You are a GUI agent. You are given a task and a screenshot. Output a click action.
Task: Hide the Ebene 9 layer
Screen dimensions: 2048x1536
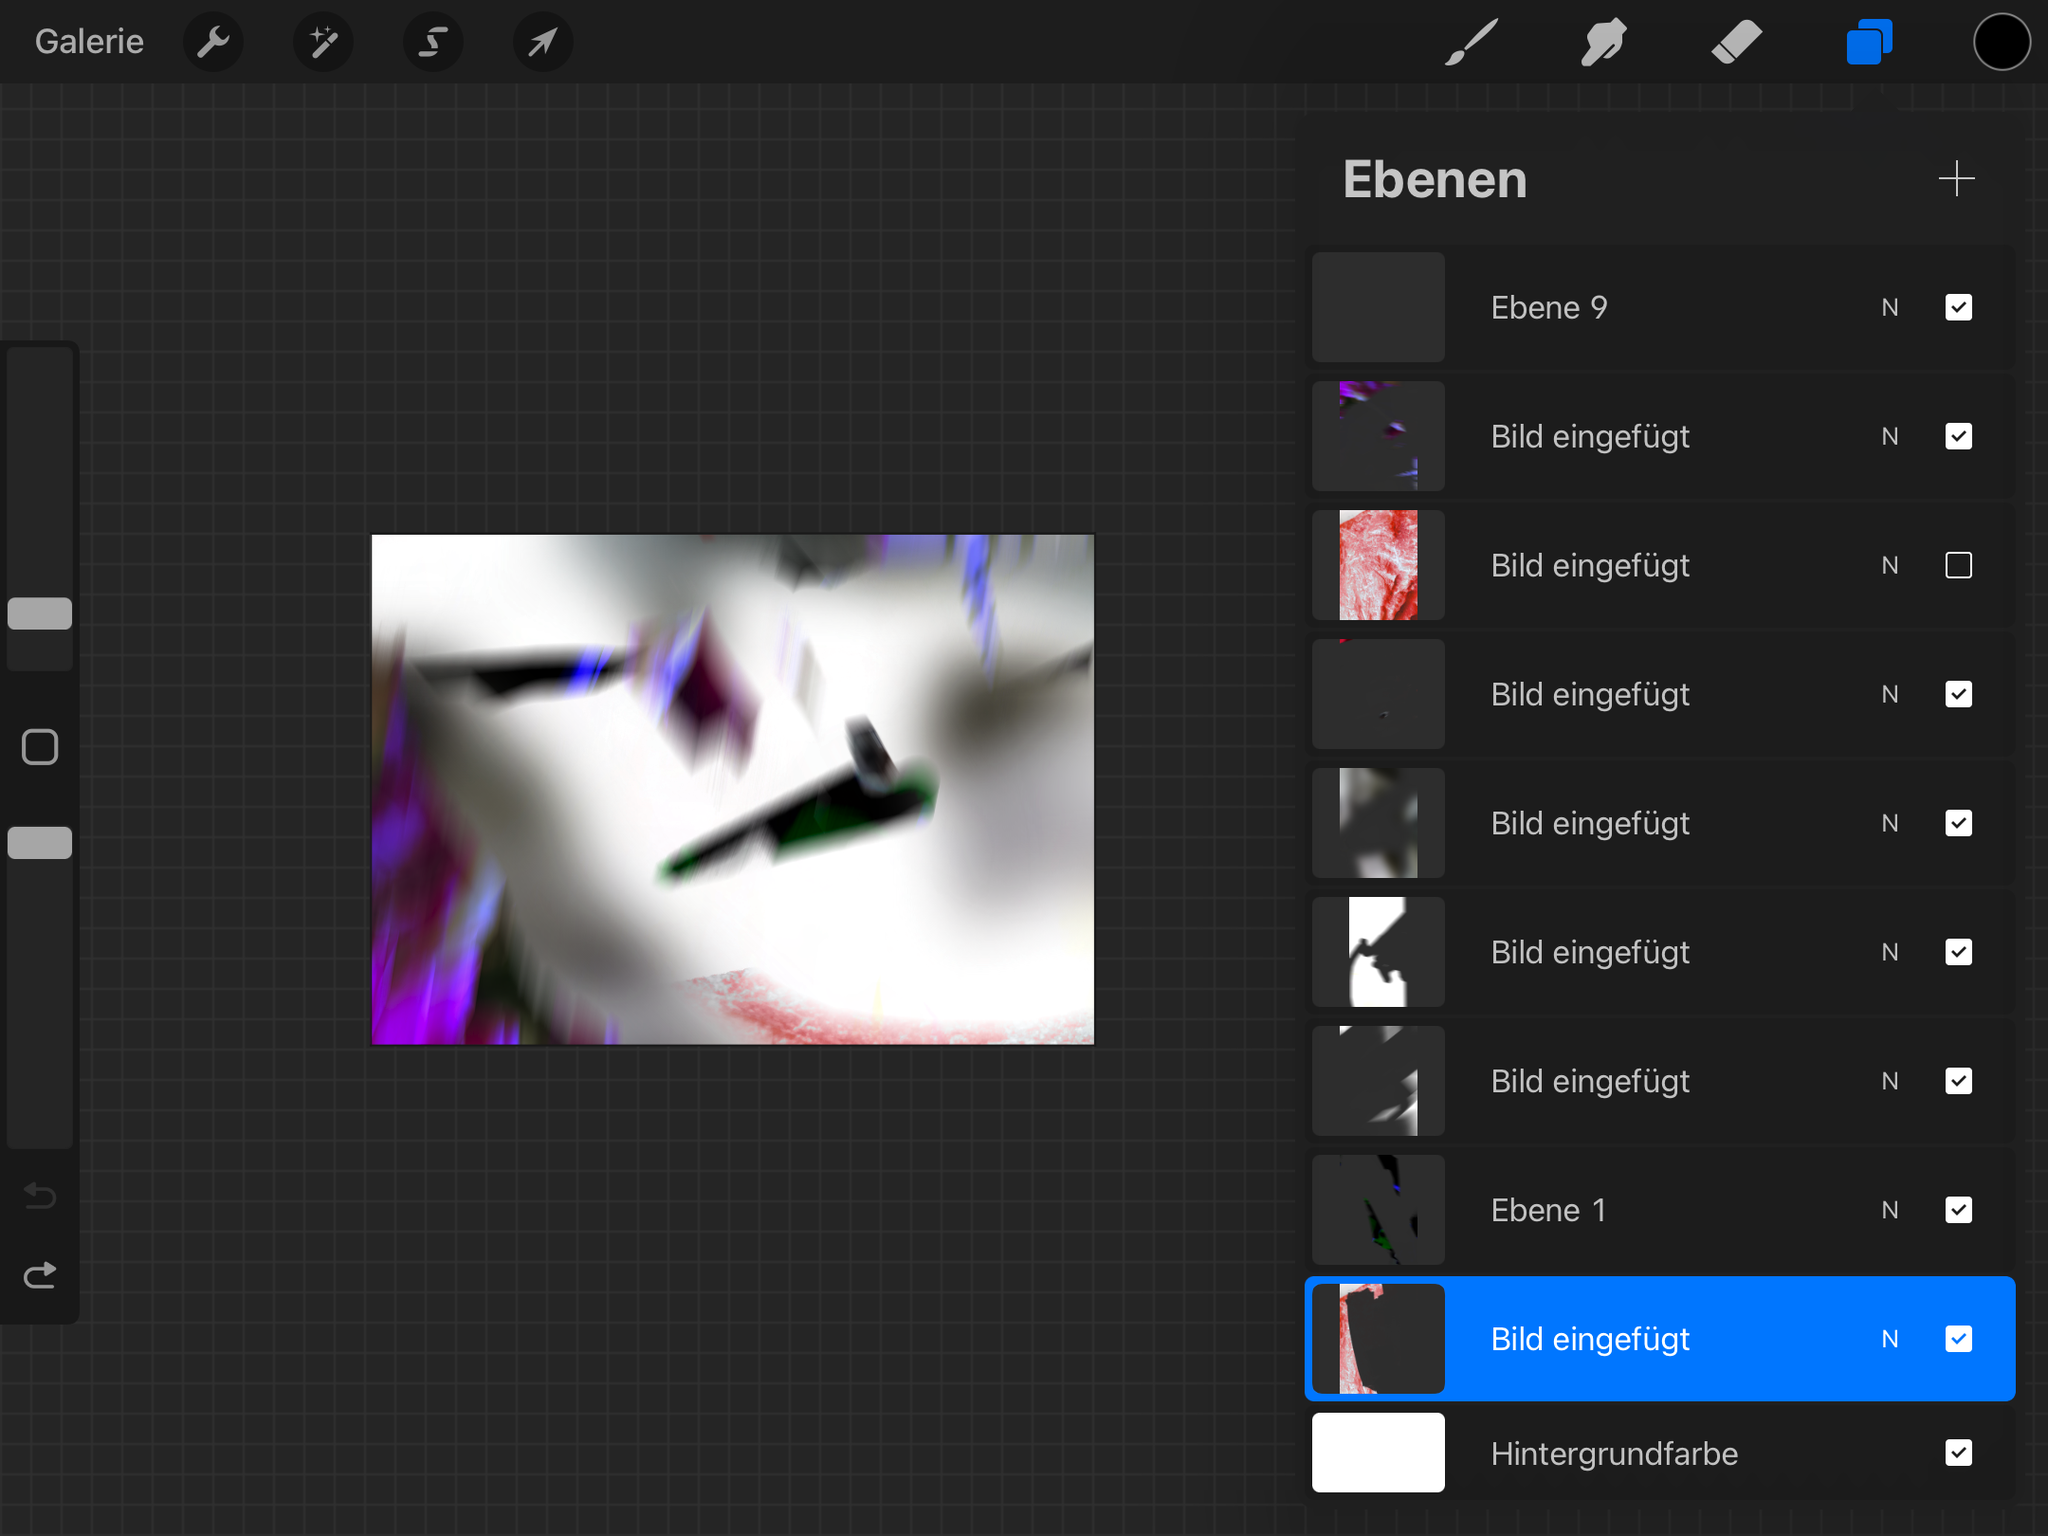point(1958,307)
